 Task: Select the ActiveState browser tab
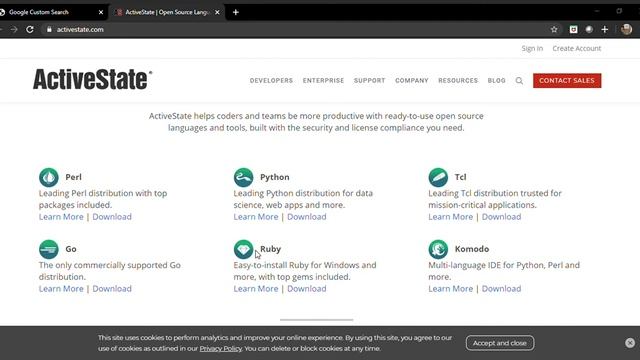(x=167, y=12)
